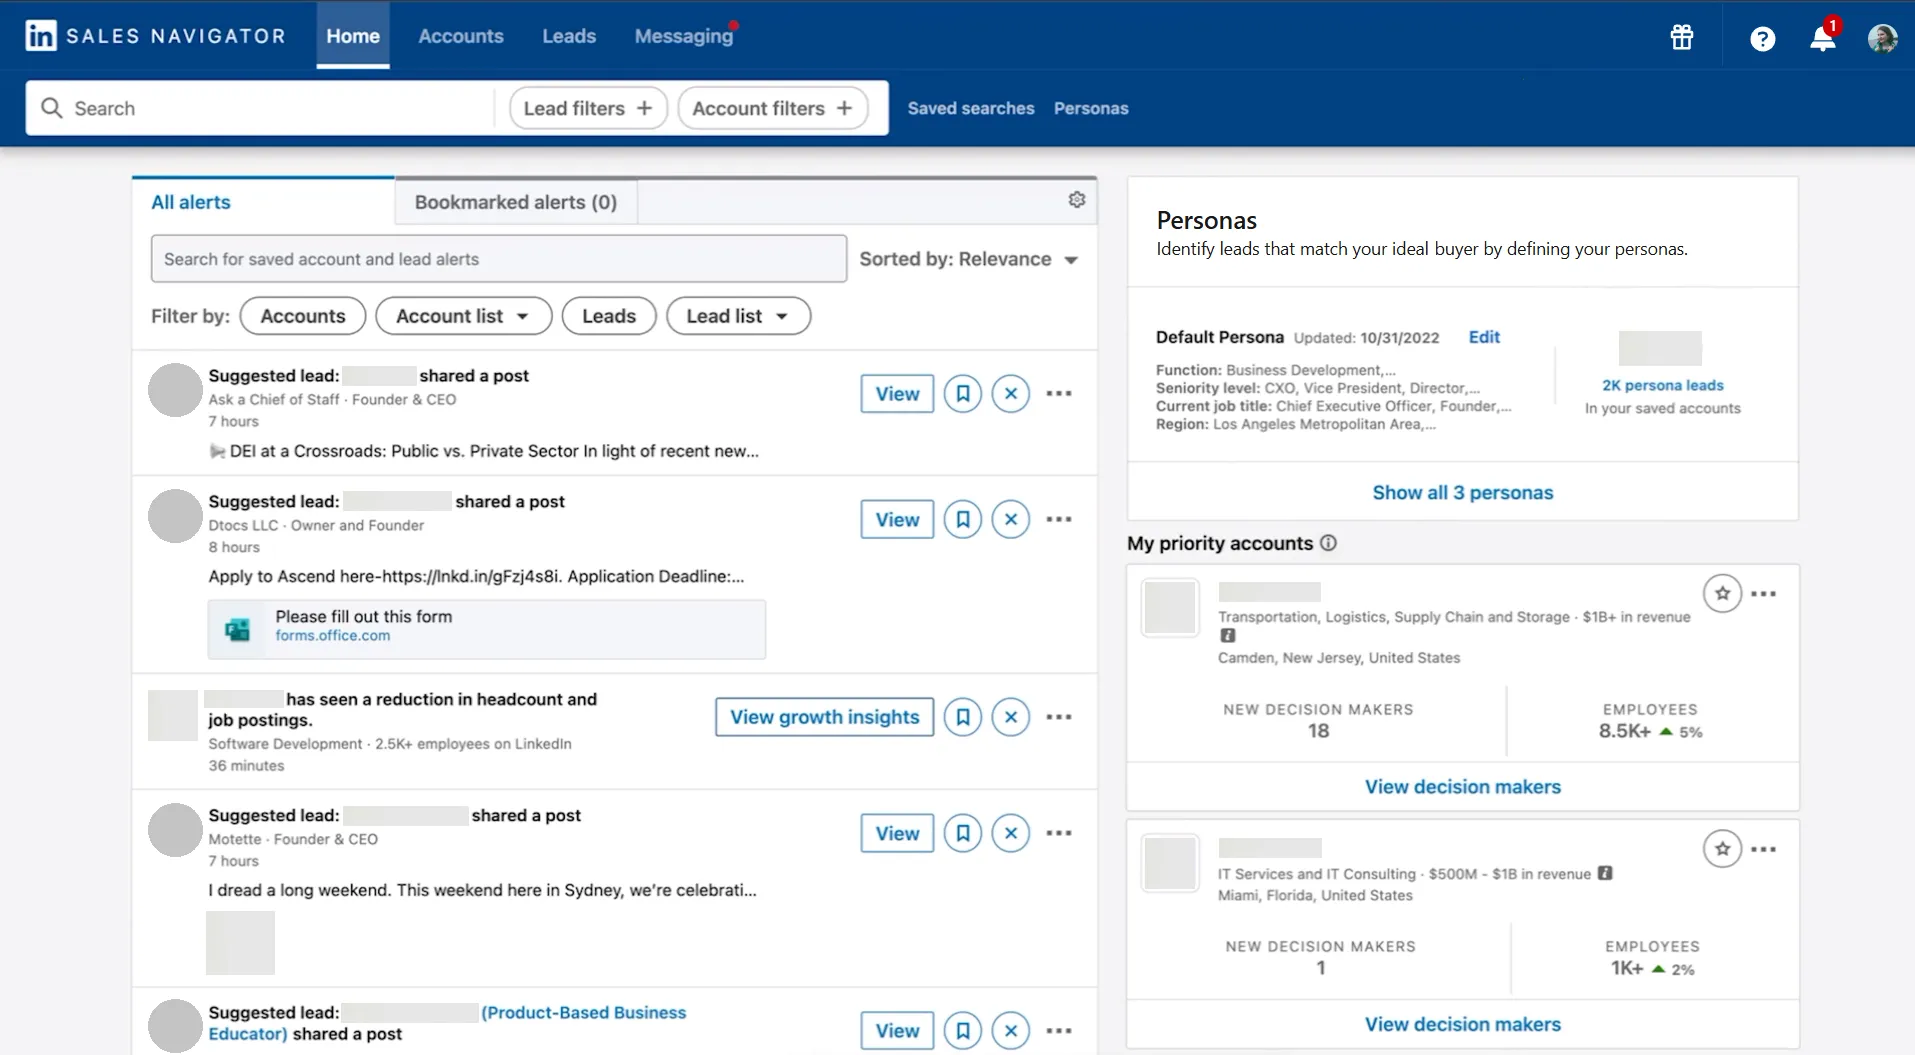Dismiss the Dtocs LLC suggested lead alert
The image size is (1915, 1055).
pos(1010,519)
